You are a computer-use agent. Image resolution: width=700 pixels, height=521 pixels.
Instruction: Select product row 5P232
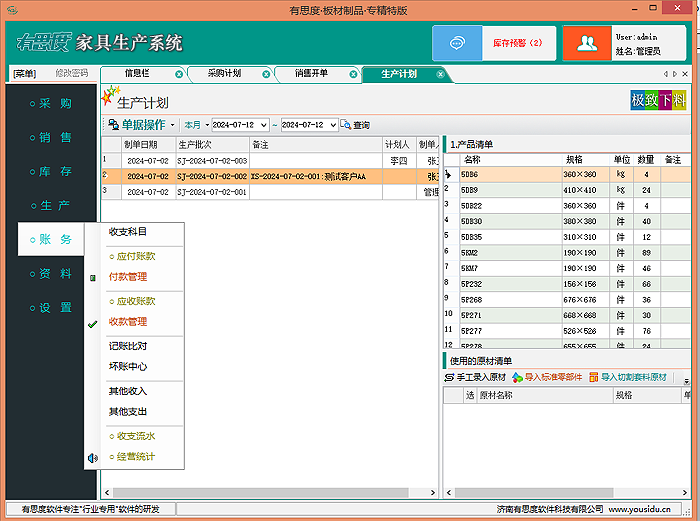coord(567,284)
